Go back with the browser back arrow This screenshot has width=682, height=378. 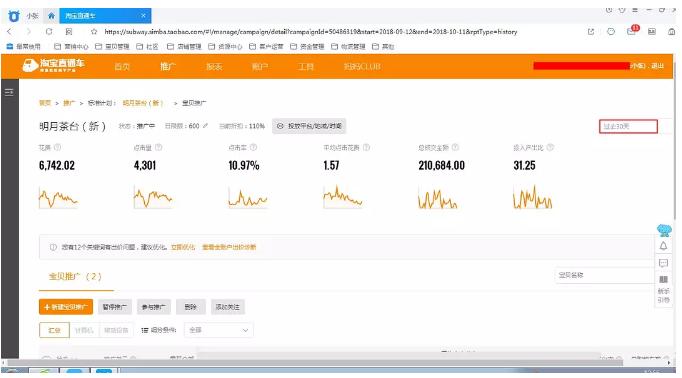(x=10, y=32)
